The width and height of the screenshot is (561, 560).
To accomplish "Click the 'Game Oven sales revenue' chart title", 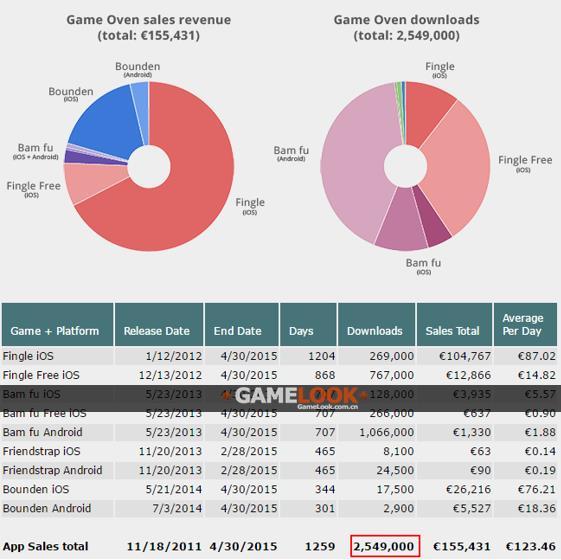I will (x=148, y=28).
